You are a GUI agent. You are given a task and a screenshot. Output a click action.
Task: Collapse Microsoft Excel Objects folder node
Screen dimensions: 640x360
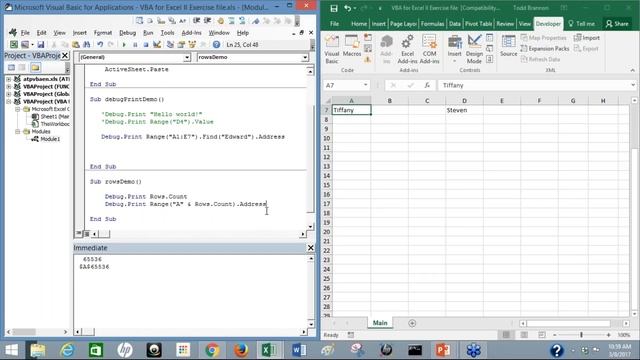[x=18, y=109]
